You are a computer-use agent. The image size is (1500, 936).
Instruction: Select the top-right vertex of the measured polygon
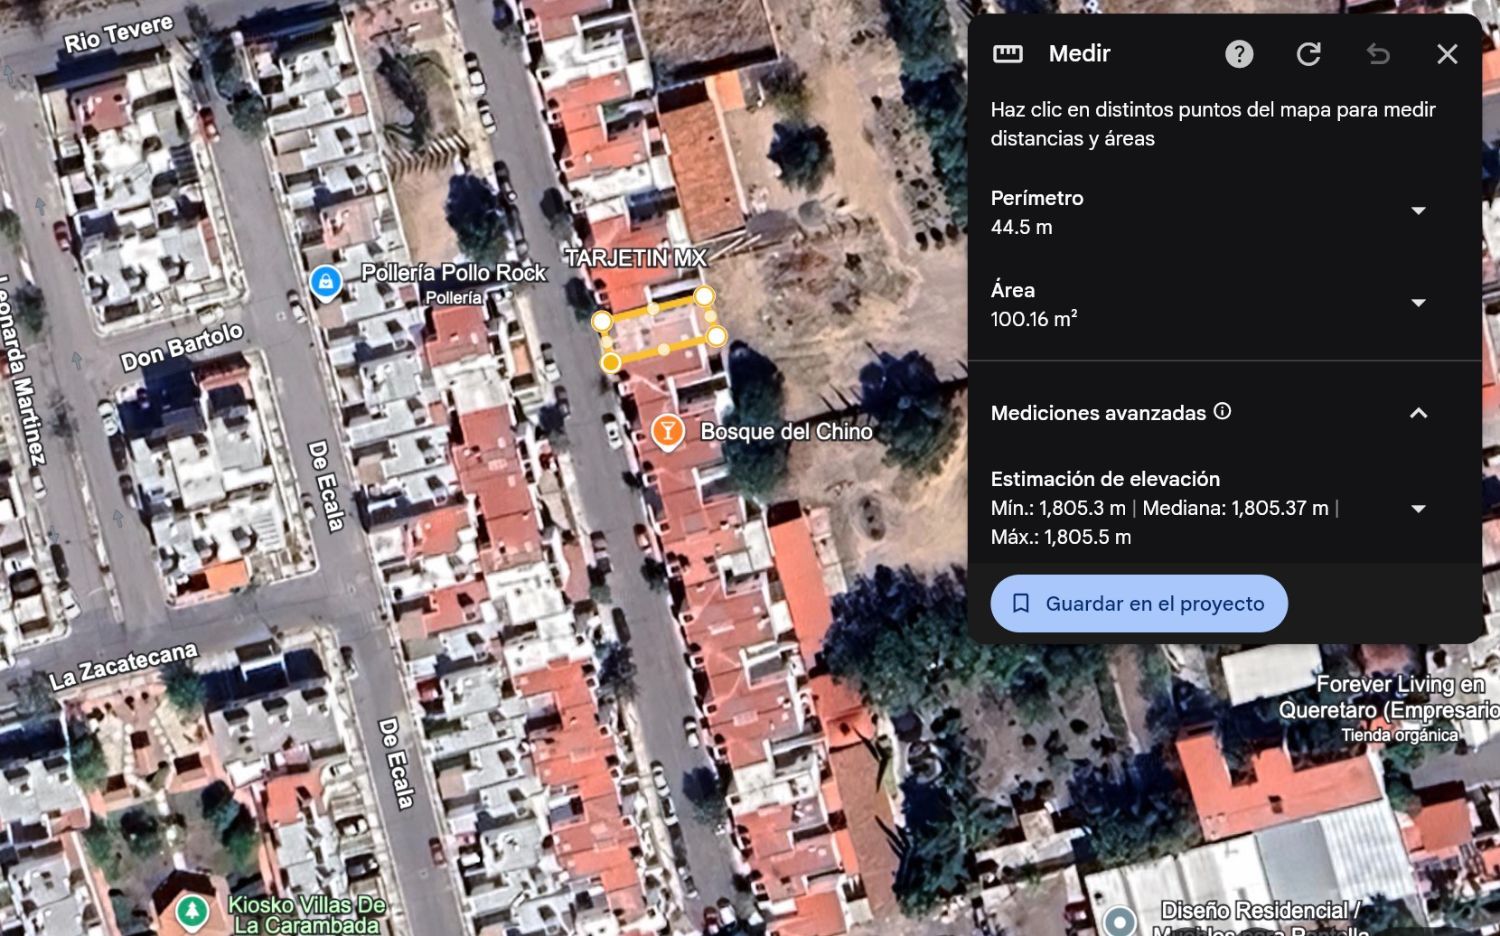[704, 296]
